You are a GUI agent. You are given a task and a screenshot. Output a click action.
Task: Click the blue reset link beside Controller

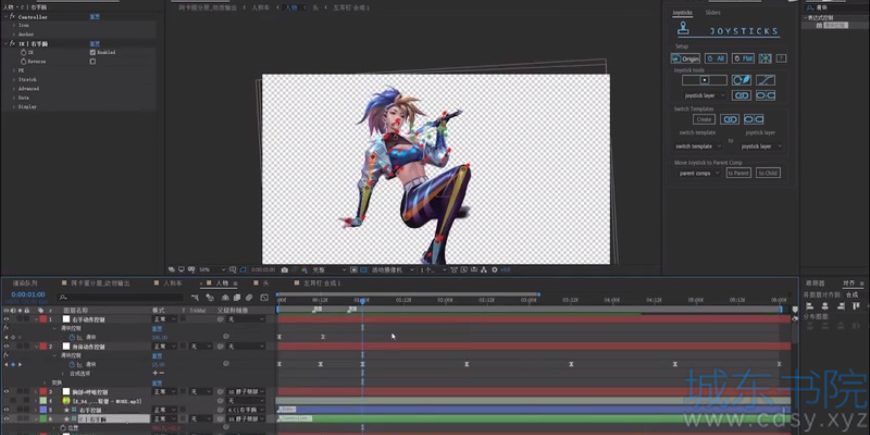coord(95,17)
